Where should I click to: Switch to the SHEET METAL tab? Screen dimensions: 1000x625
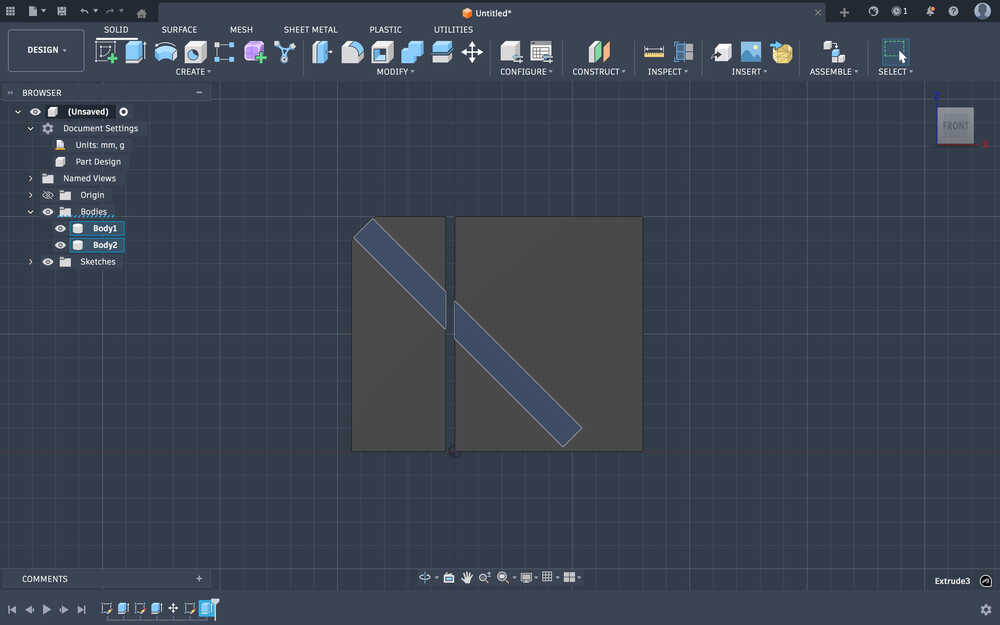pos(311,29)
